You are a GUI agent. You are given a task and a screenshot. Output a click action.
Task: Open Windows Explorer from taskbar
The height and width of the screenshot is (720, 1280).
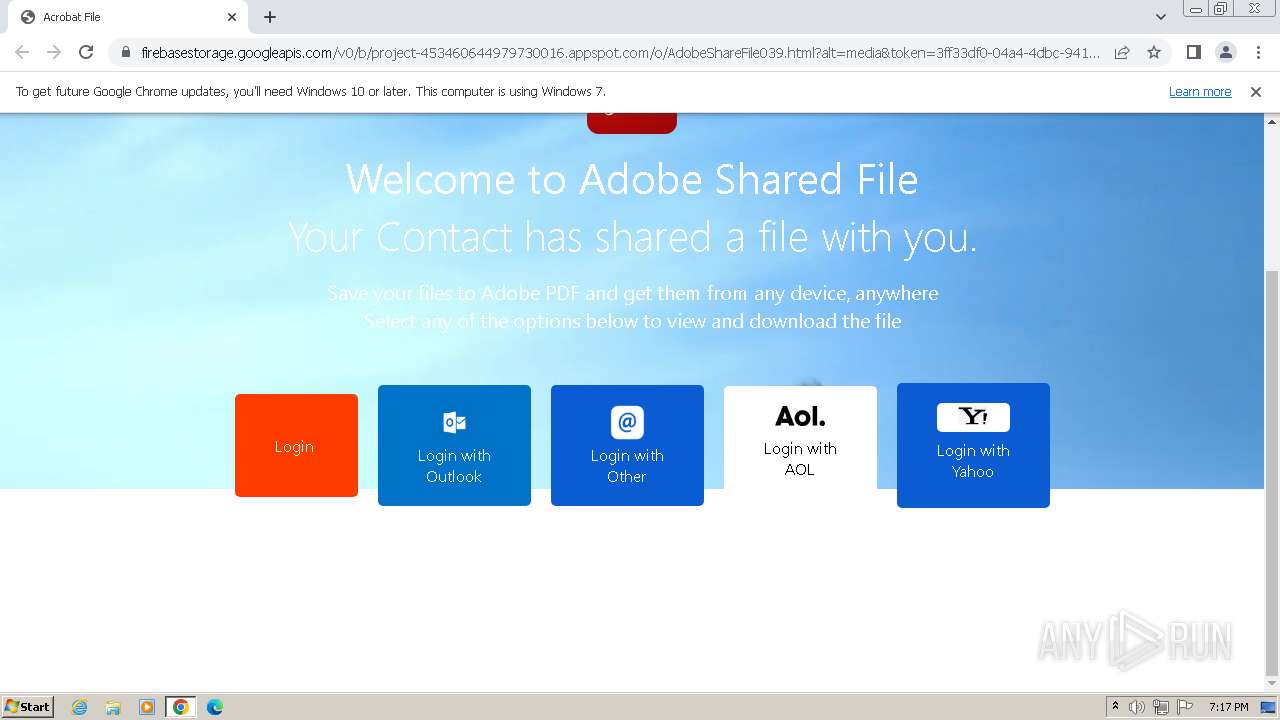tap(113, 707)
